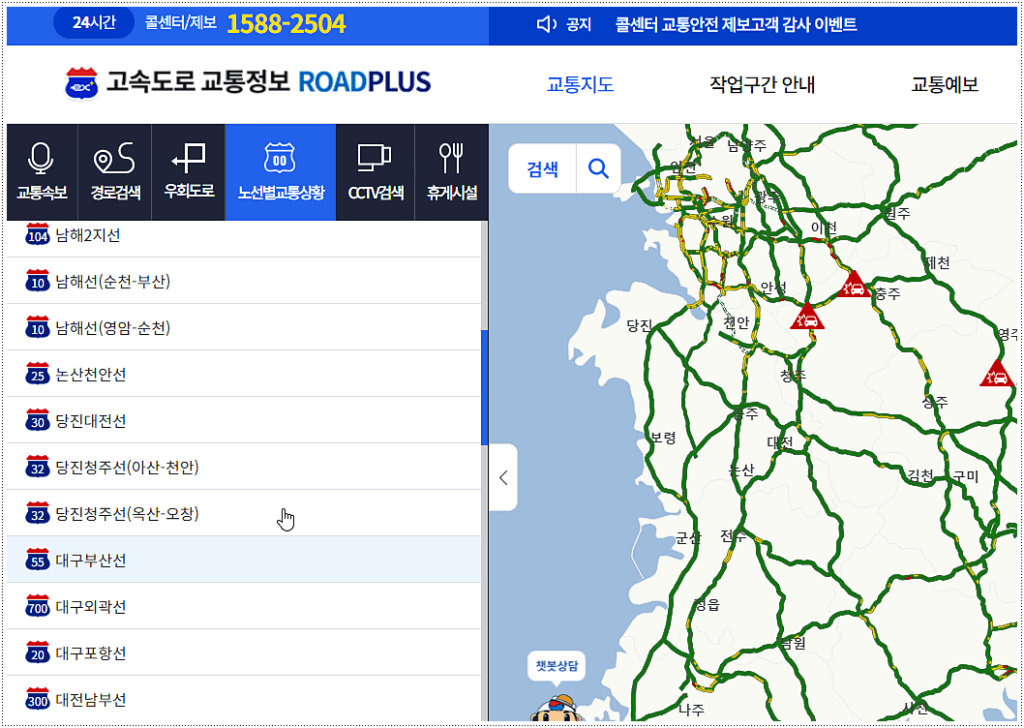Select the 경로검색 route search icon
This screenshot has width=1024, height=728.
pyautogui.click(x=114, y=172)
